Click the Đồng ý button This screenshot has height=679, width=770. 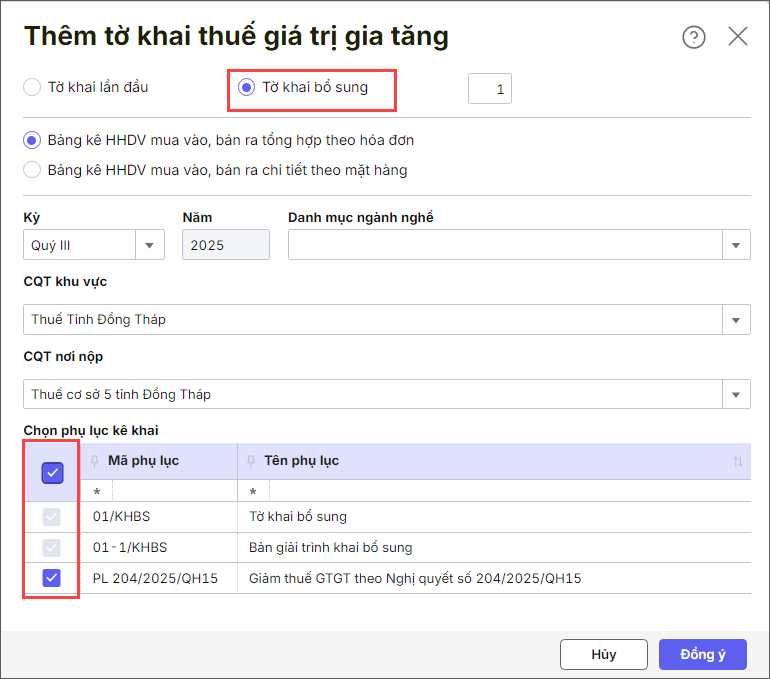click(703, 654)
